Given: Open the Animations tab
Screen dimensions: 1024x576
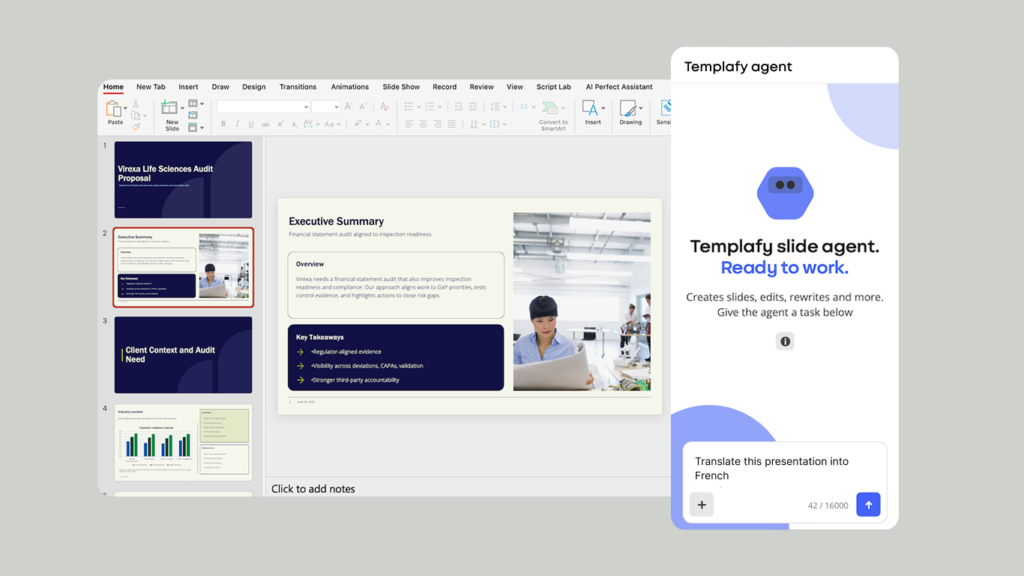Looking at the screenshot, I should pos(349,87).
